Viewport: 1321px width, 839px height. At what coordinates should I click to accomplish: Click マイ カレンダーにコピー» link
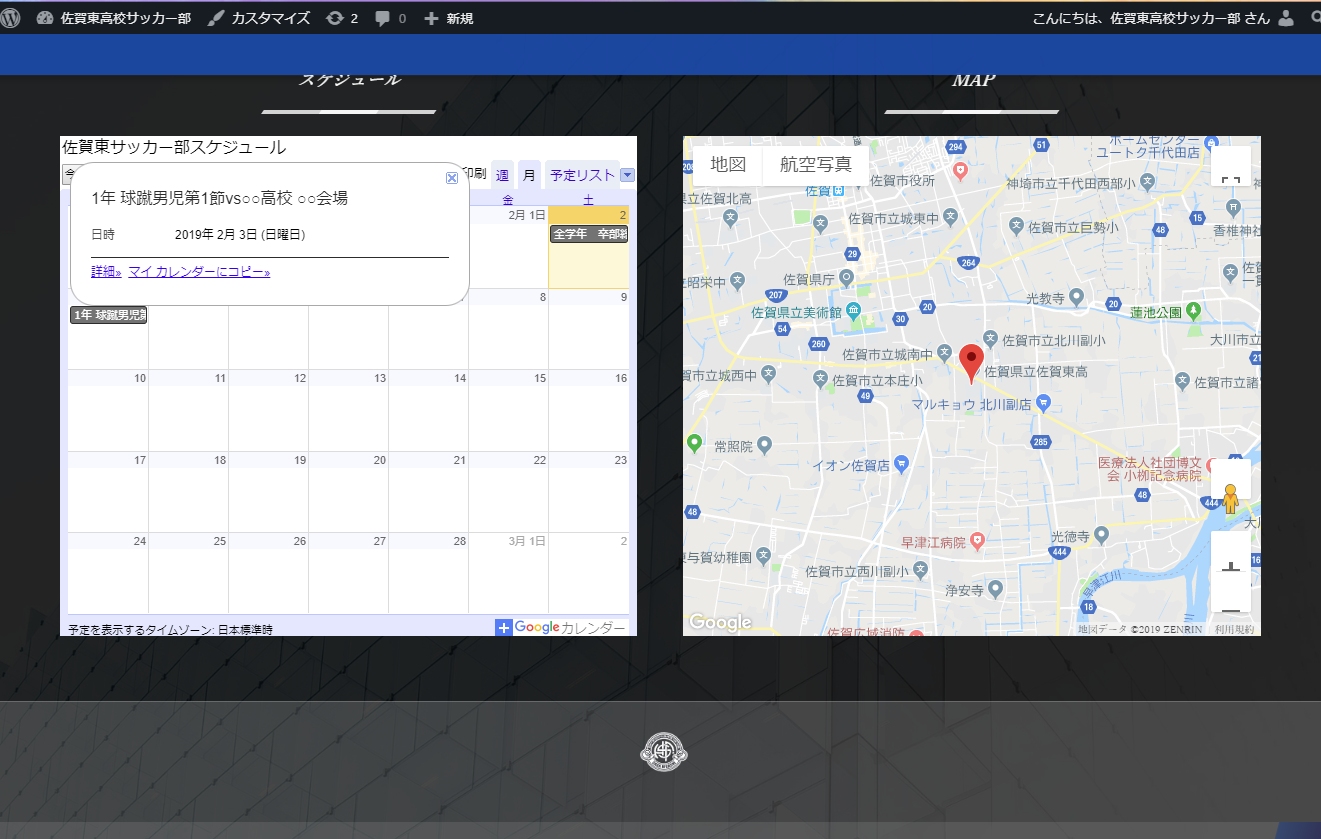click(x=199, y=271)
